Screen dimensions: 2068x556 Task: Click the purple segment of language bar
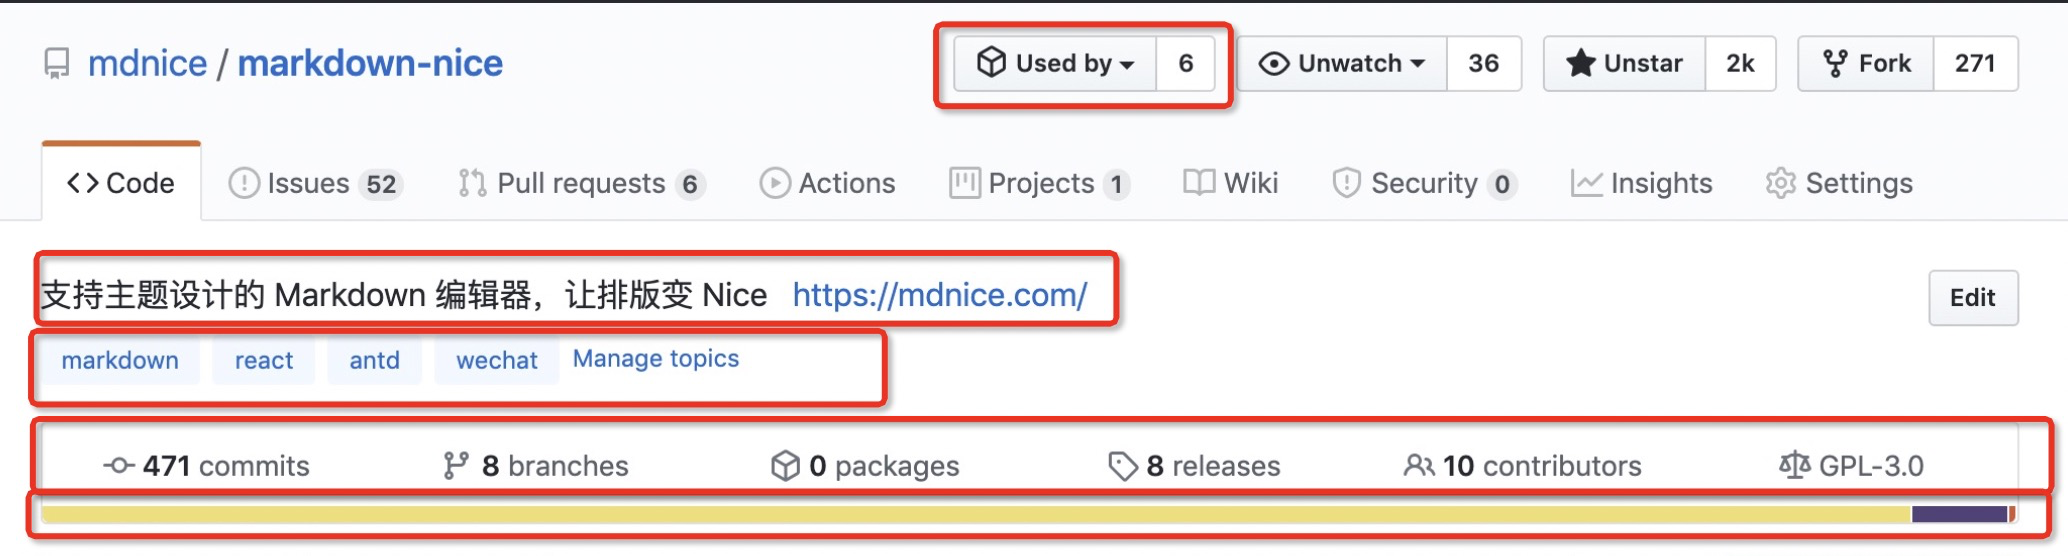1959,514
